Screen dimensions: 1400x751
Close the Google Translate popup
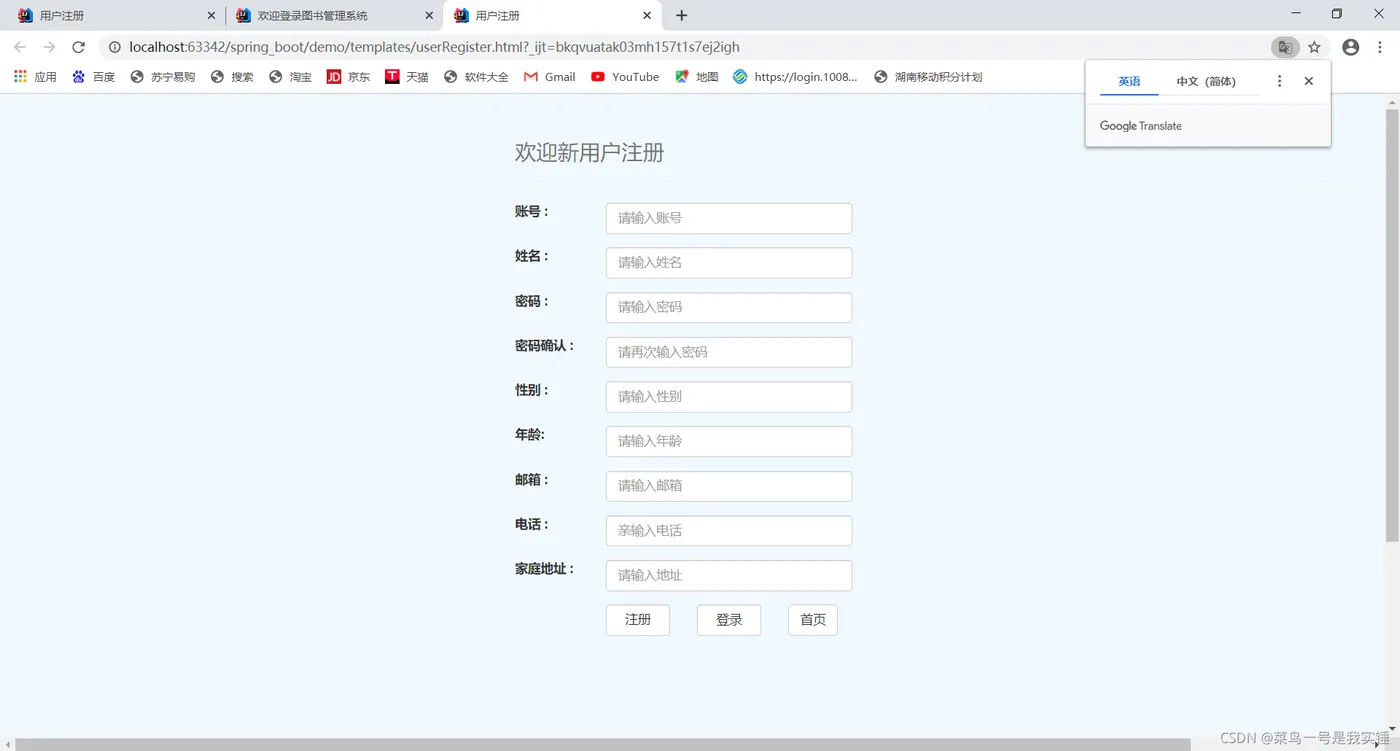click(x=1308, y=81)
